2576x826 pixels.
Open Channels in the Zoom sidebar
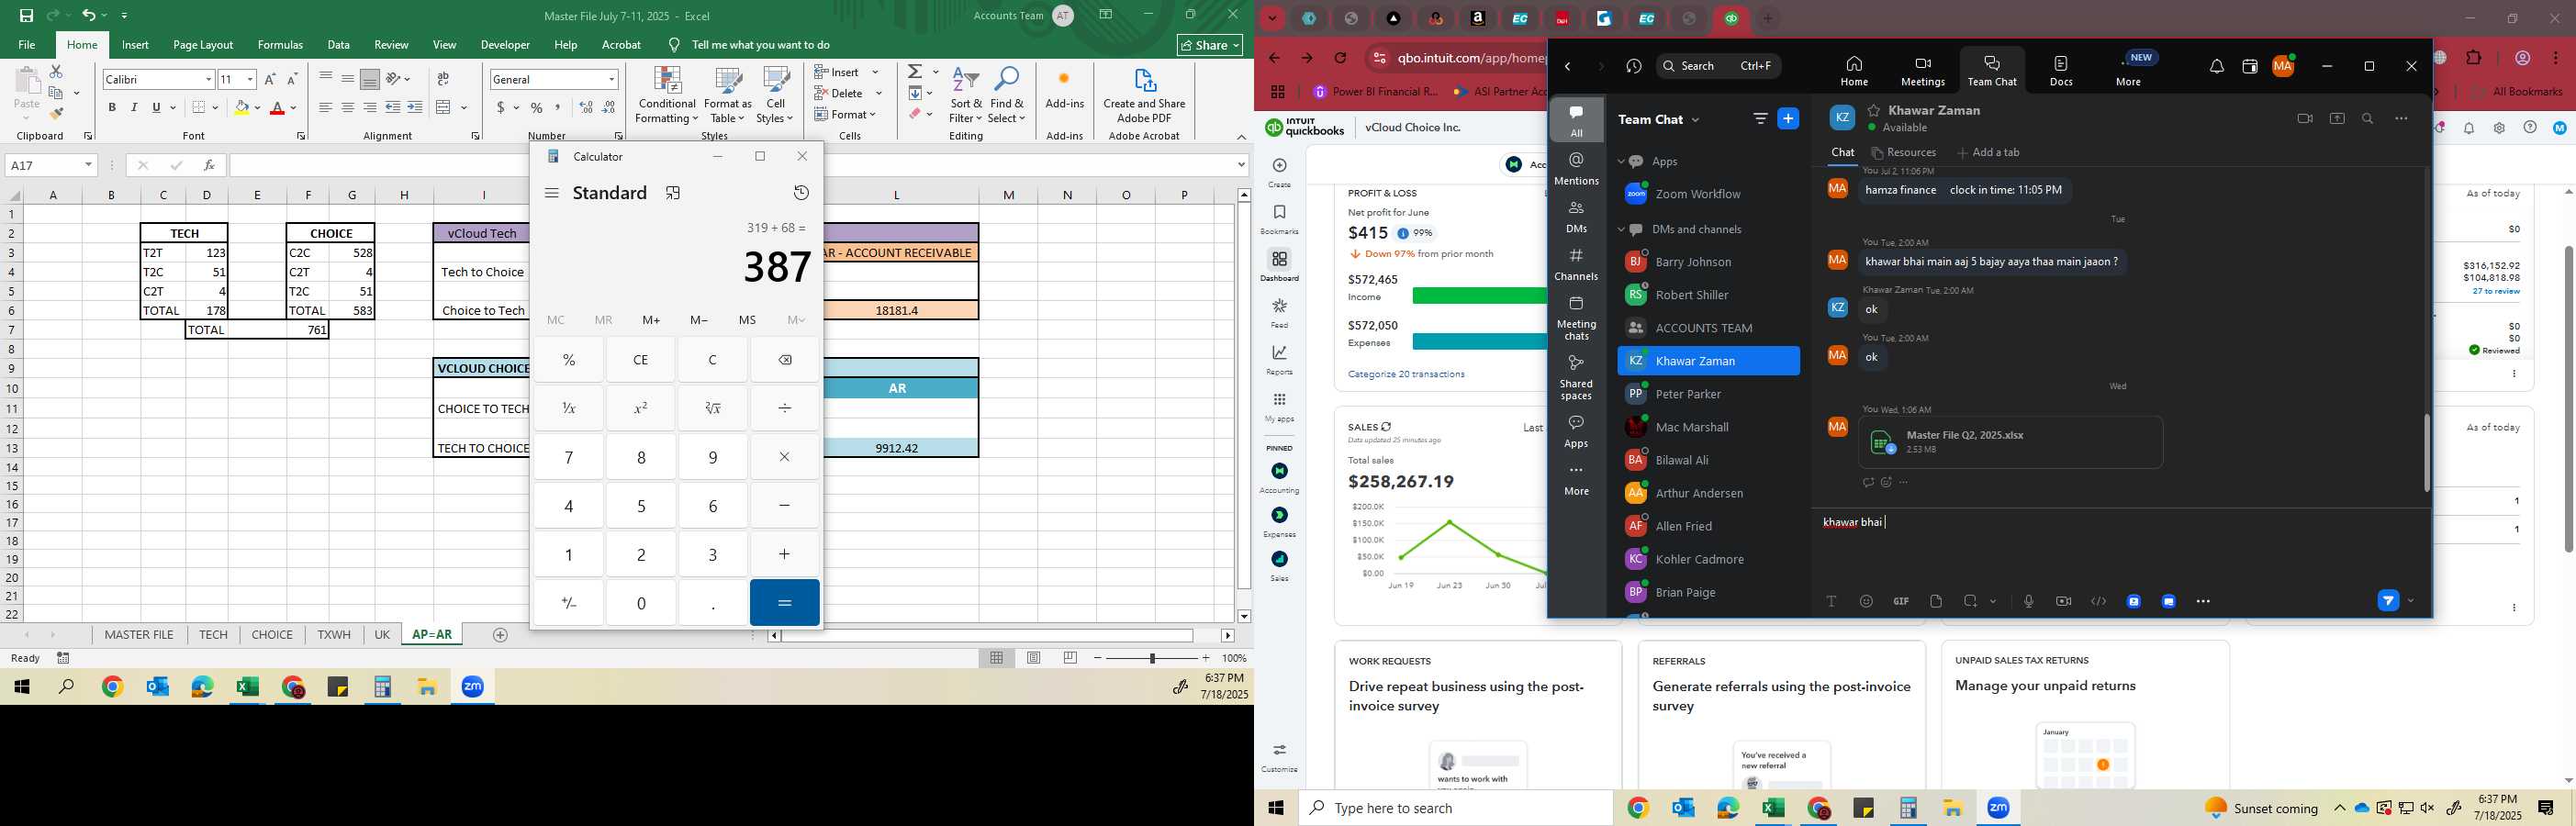pyautogui.click(x=1577, y=265)
